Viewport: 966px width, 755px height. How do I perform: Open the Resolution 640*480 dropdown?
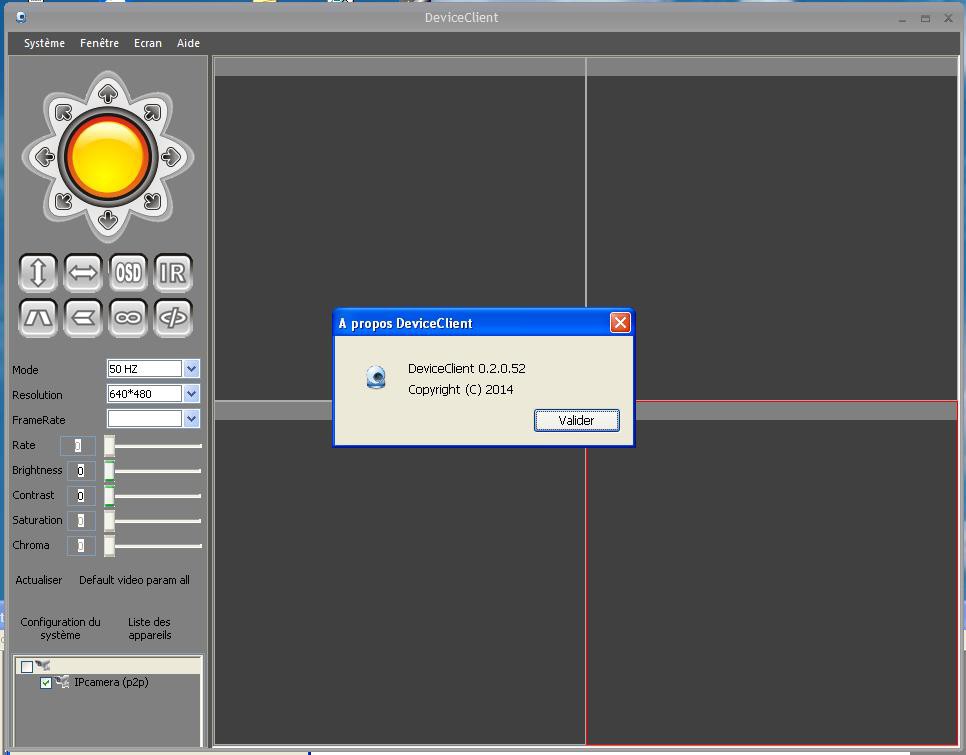[192, 394]
